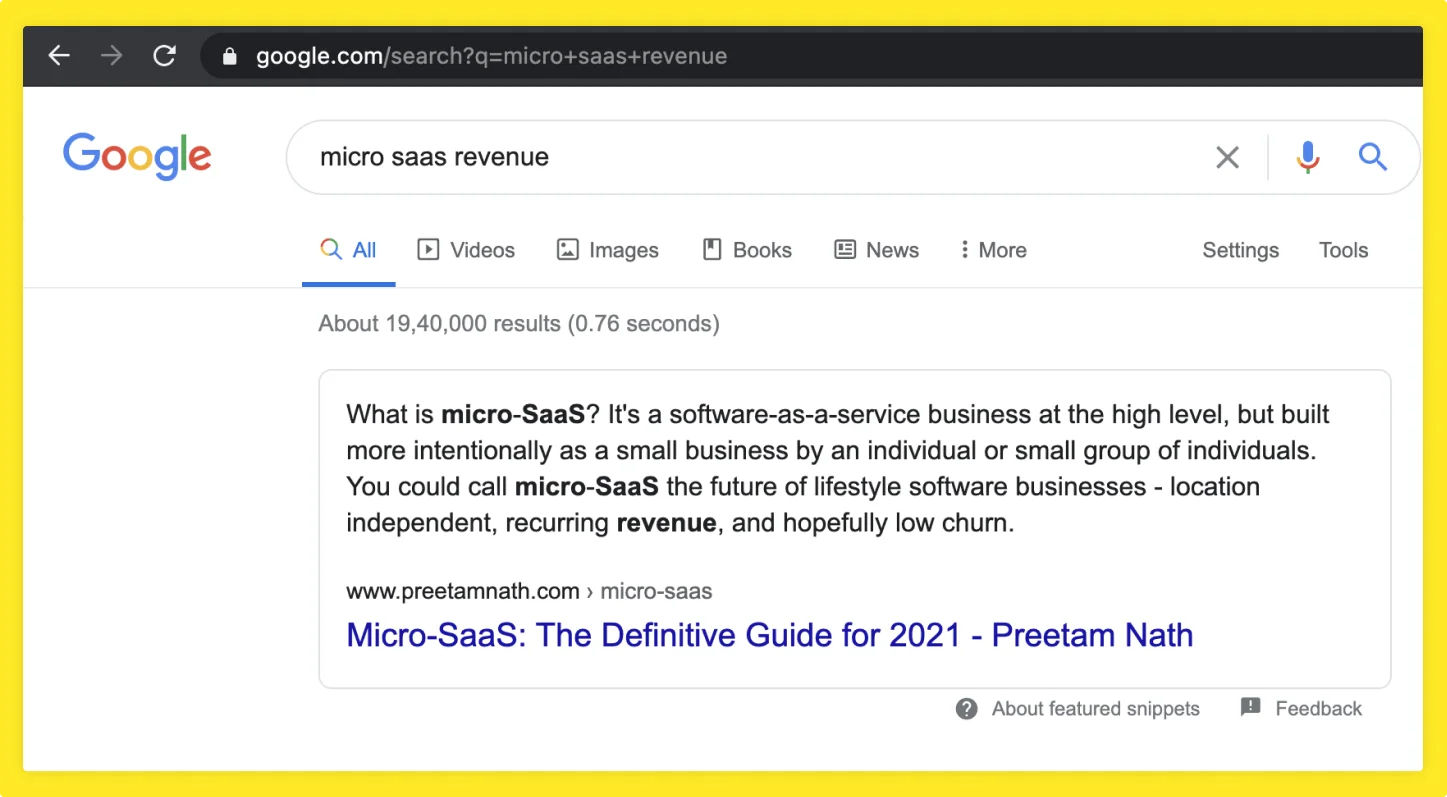Click the browser back arrow

tap(60, 56)
